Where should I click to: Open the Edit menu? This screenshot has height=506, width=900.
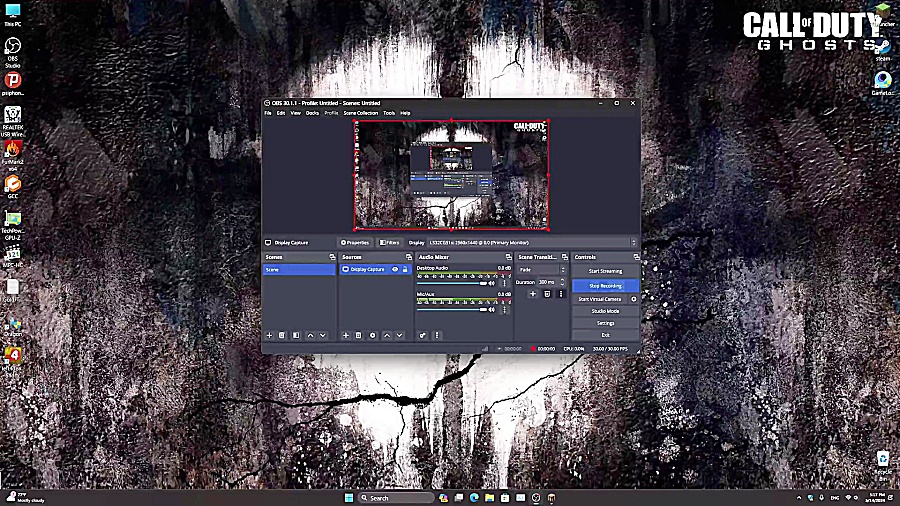[x=281, y=113]
